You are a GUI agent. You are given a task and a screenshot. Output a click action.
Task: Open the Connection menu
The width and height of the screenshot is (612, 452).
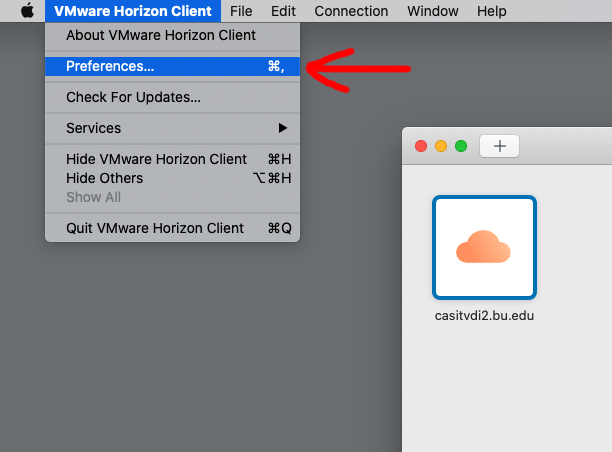pyautogui.click(x=351, y=11)
